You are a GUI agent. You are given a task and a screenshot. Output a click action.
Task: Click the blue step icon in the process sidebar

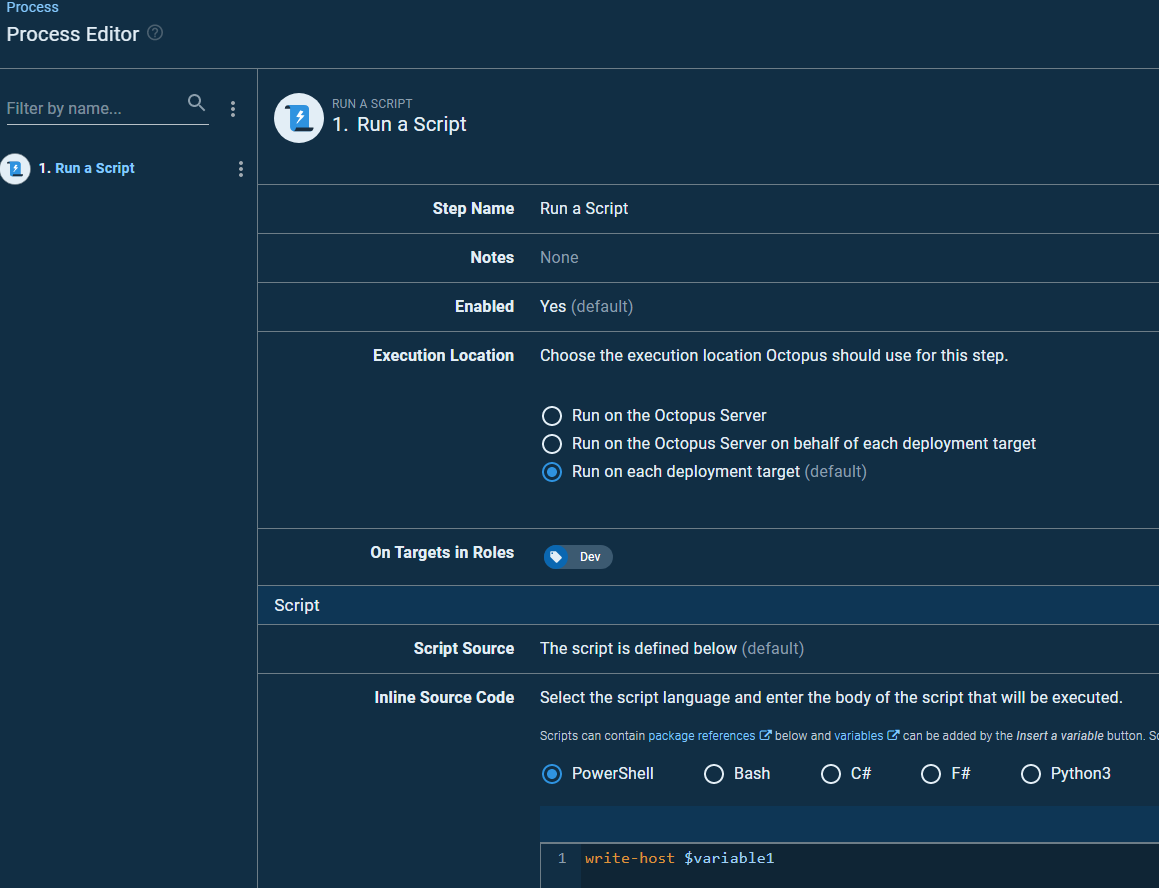click(15, 168)
